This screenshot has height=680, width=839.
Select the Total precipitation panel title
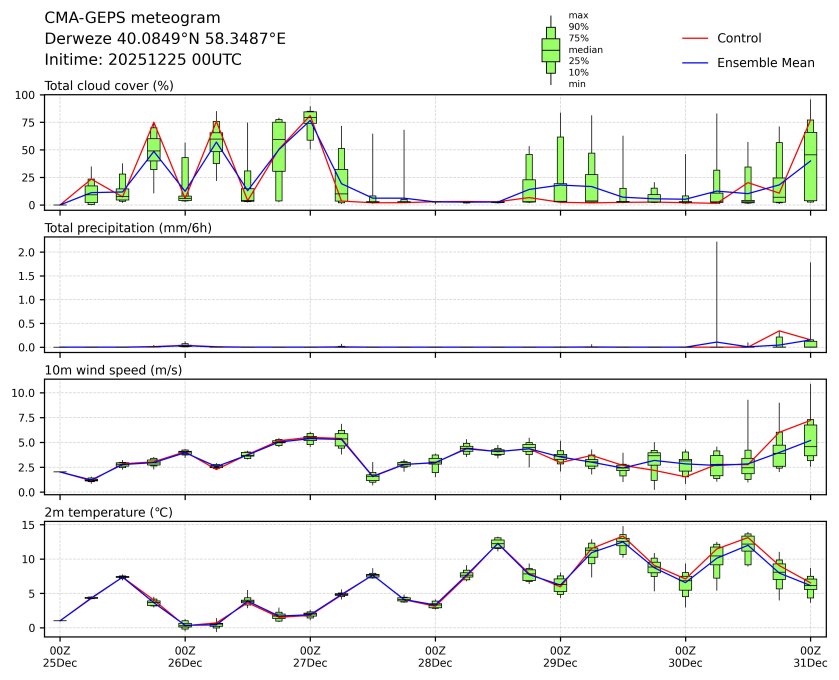128,227
